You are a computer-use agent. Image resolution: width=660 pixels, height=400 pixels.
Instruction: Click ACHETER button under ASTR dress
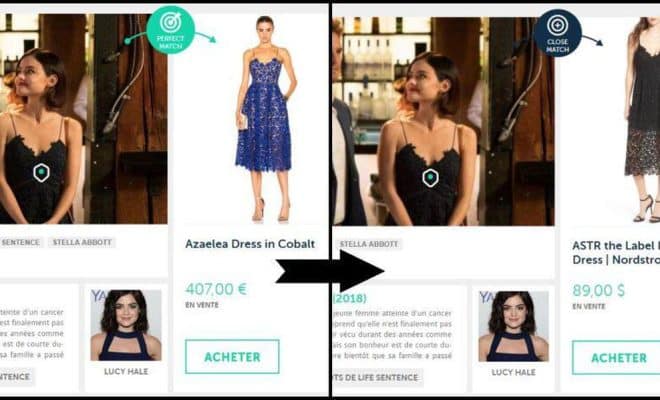[616, 358]
